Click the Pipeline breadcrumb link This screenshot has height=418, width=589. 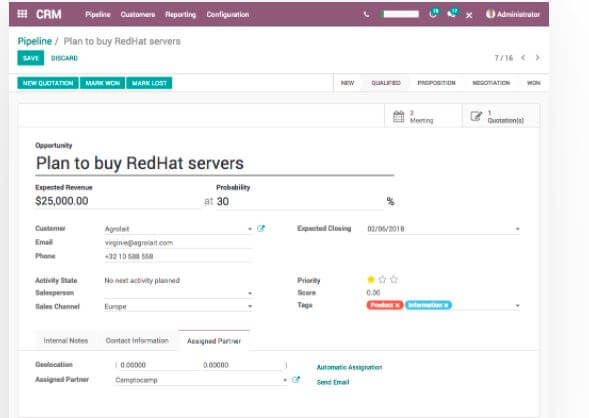coord(35,41)
